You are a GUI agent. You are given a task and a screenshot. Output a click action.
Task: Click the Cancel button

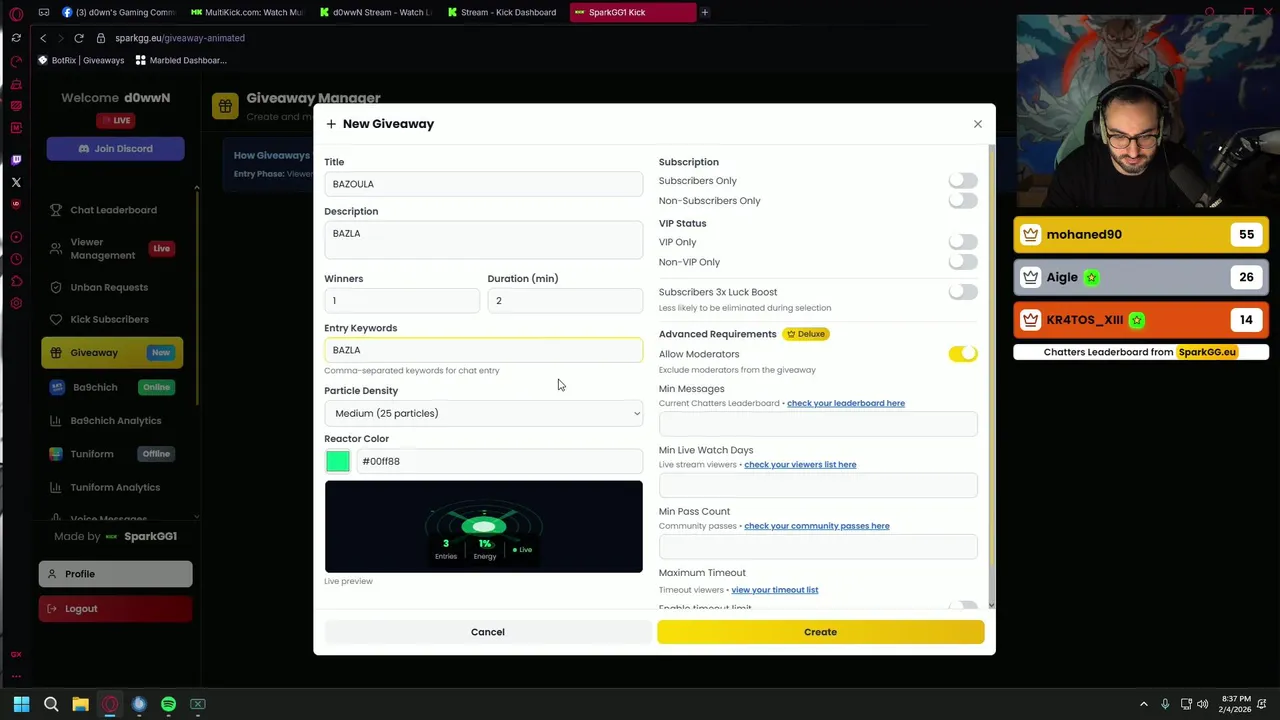click(x=488, y=632)
